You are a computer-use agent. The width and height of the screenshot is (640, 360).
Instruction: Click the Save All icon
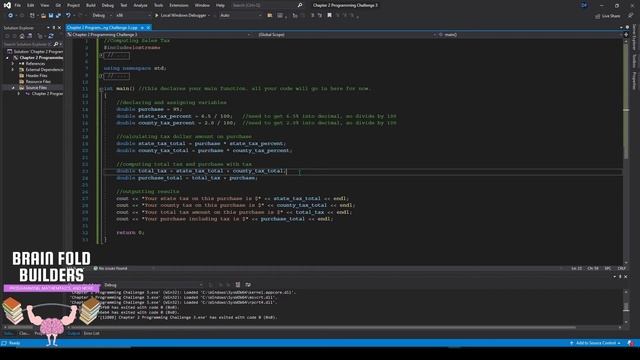pyautogui.click(x=58, y=16)
